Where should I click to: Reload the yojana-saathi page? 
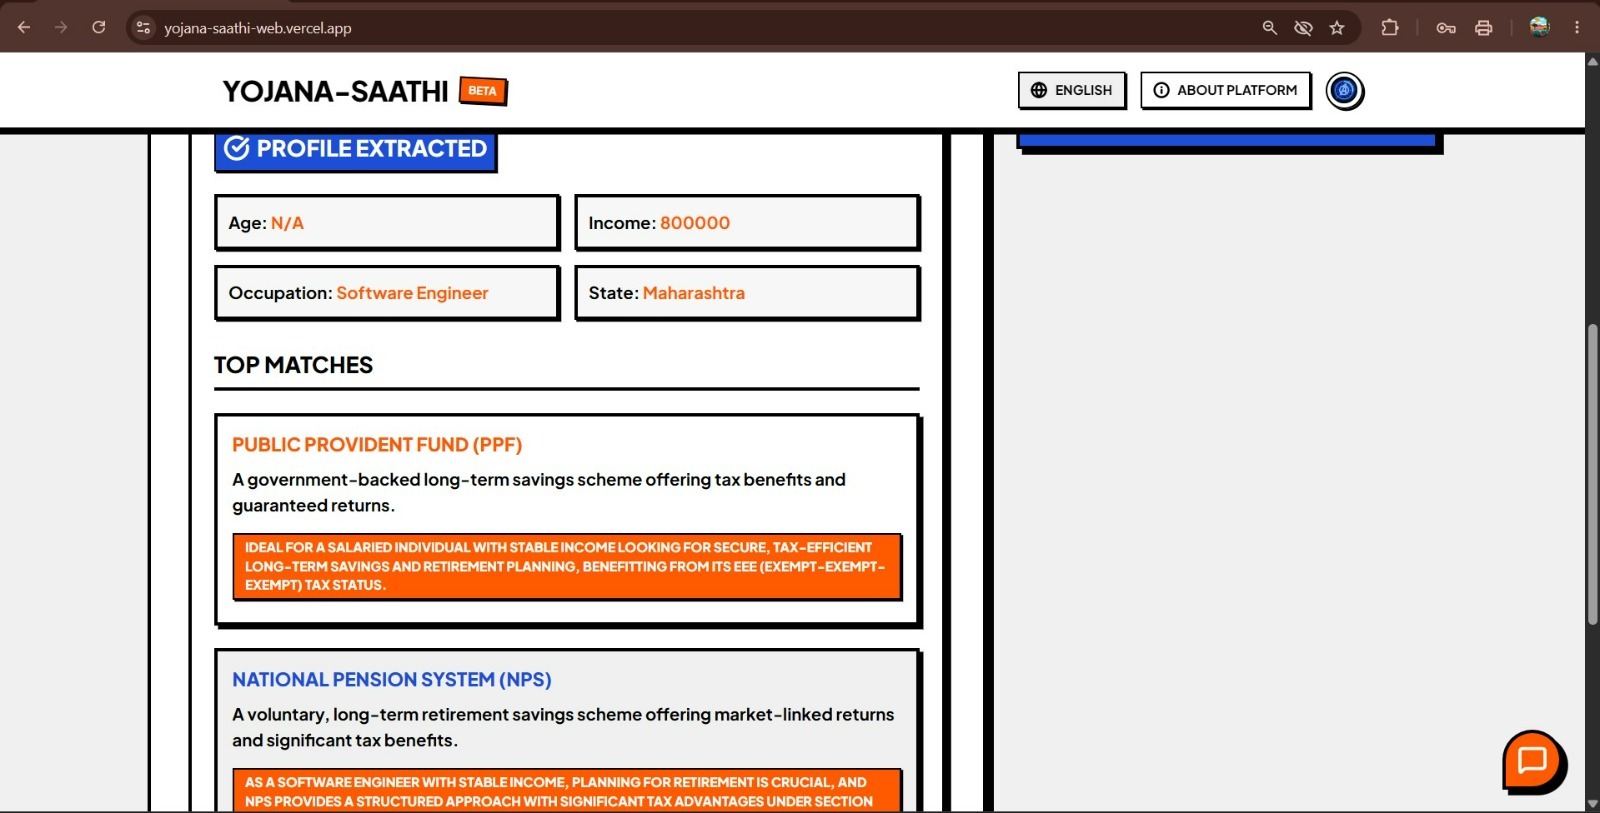point(98,28)
